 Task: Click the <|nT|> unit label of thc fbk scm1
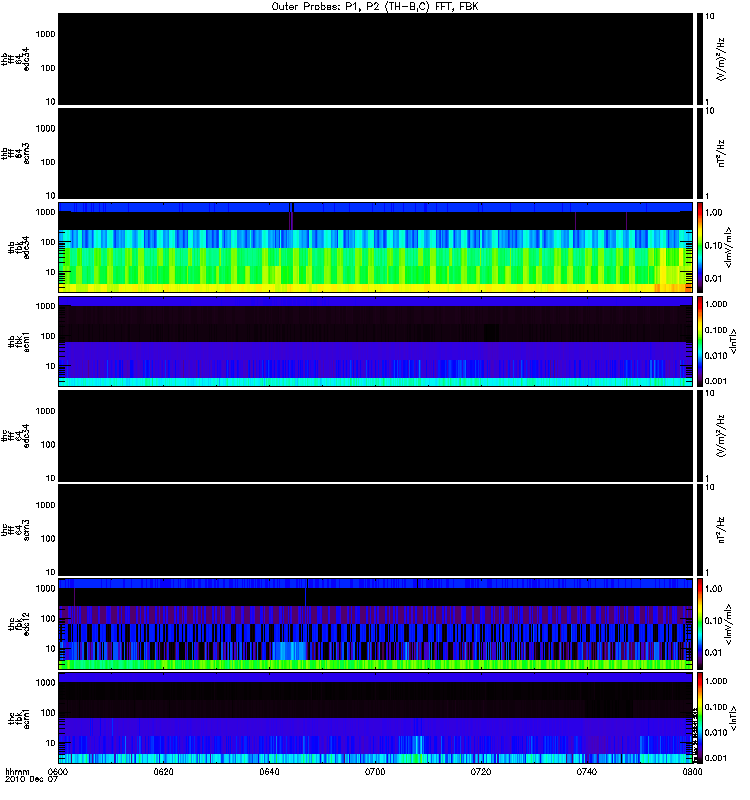coord(734,718)
